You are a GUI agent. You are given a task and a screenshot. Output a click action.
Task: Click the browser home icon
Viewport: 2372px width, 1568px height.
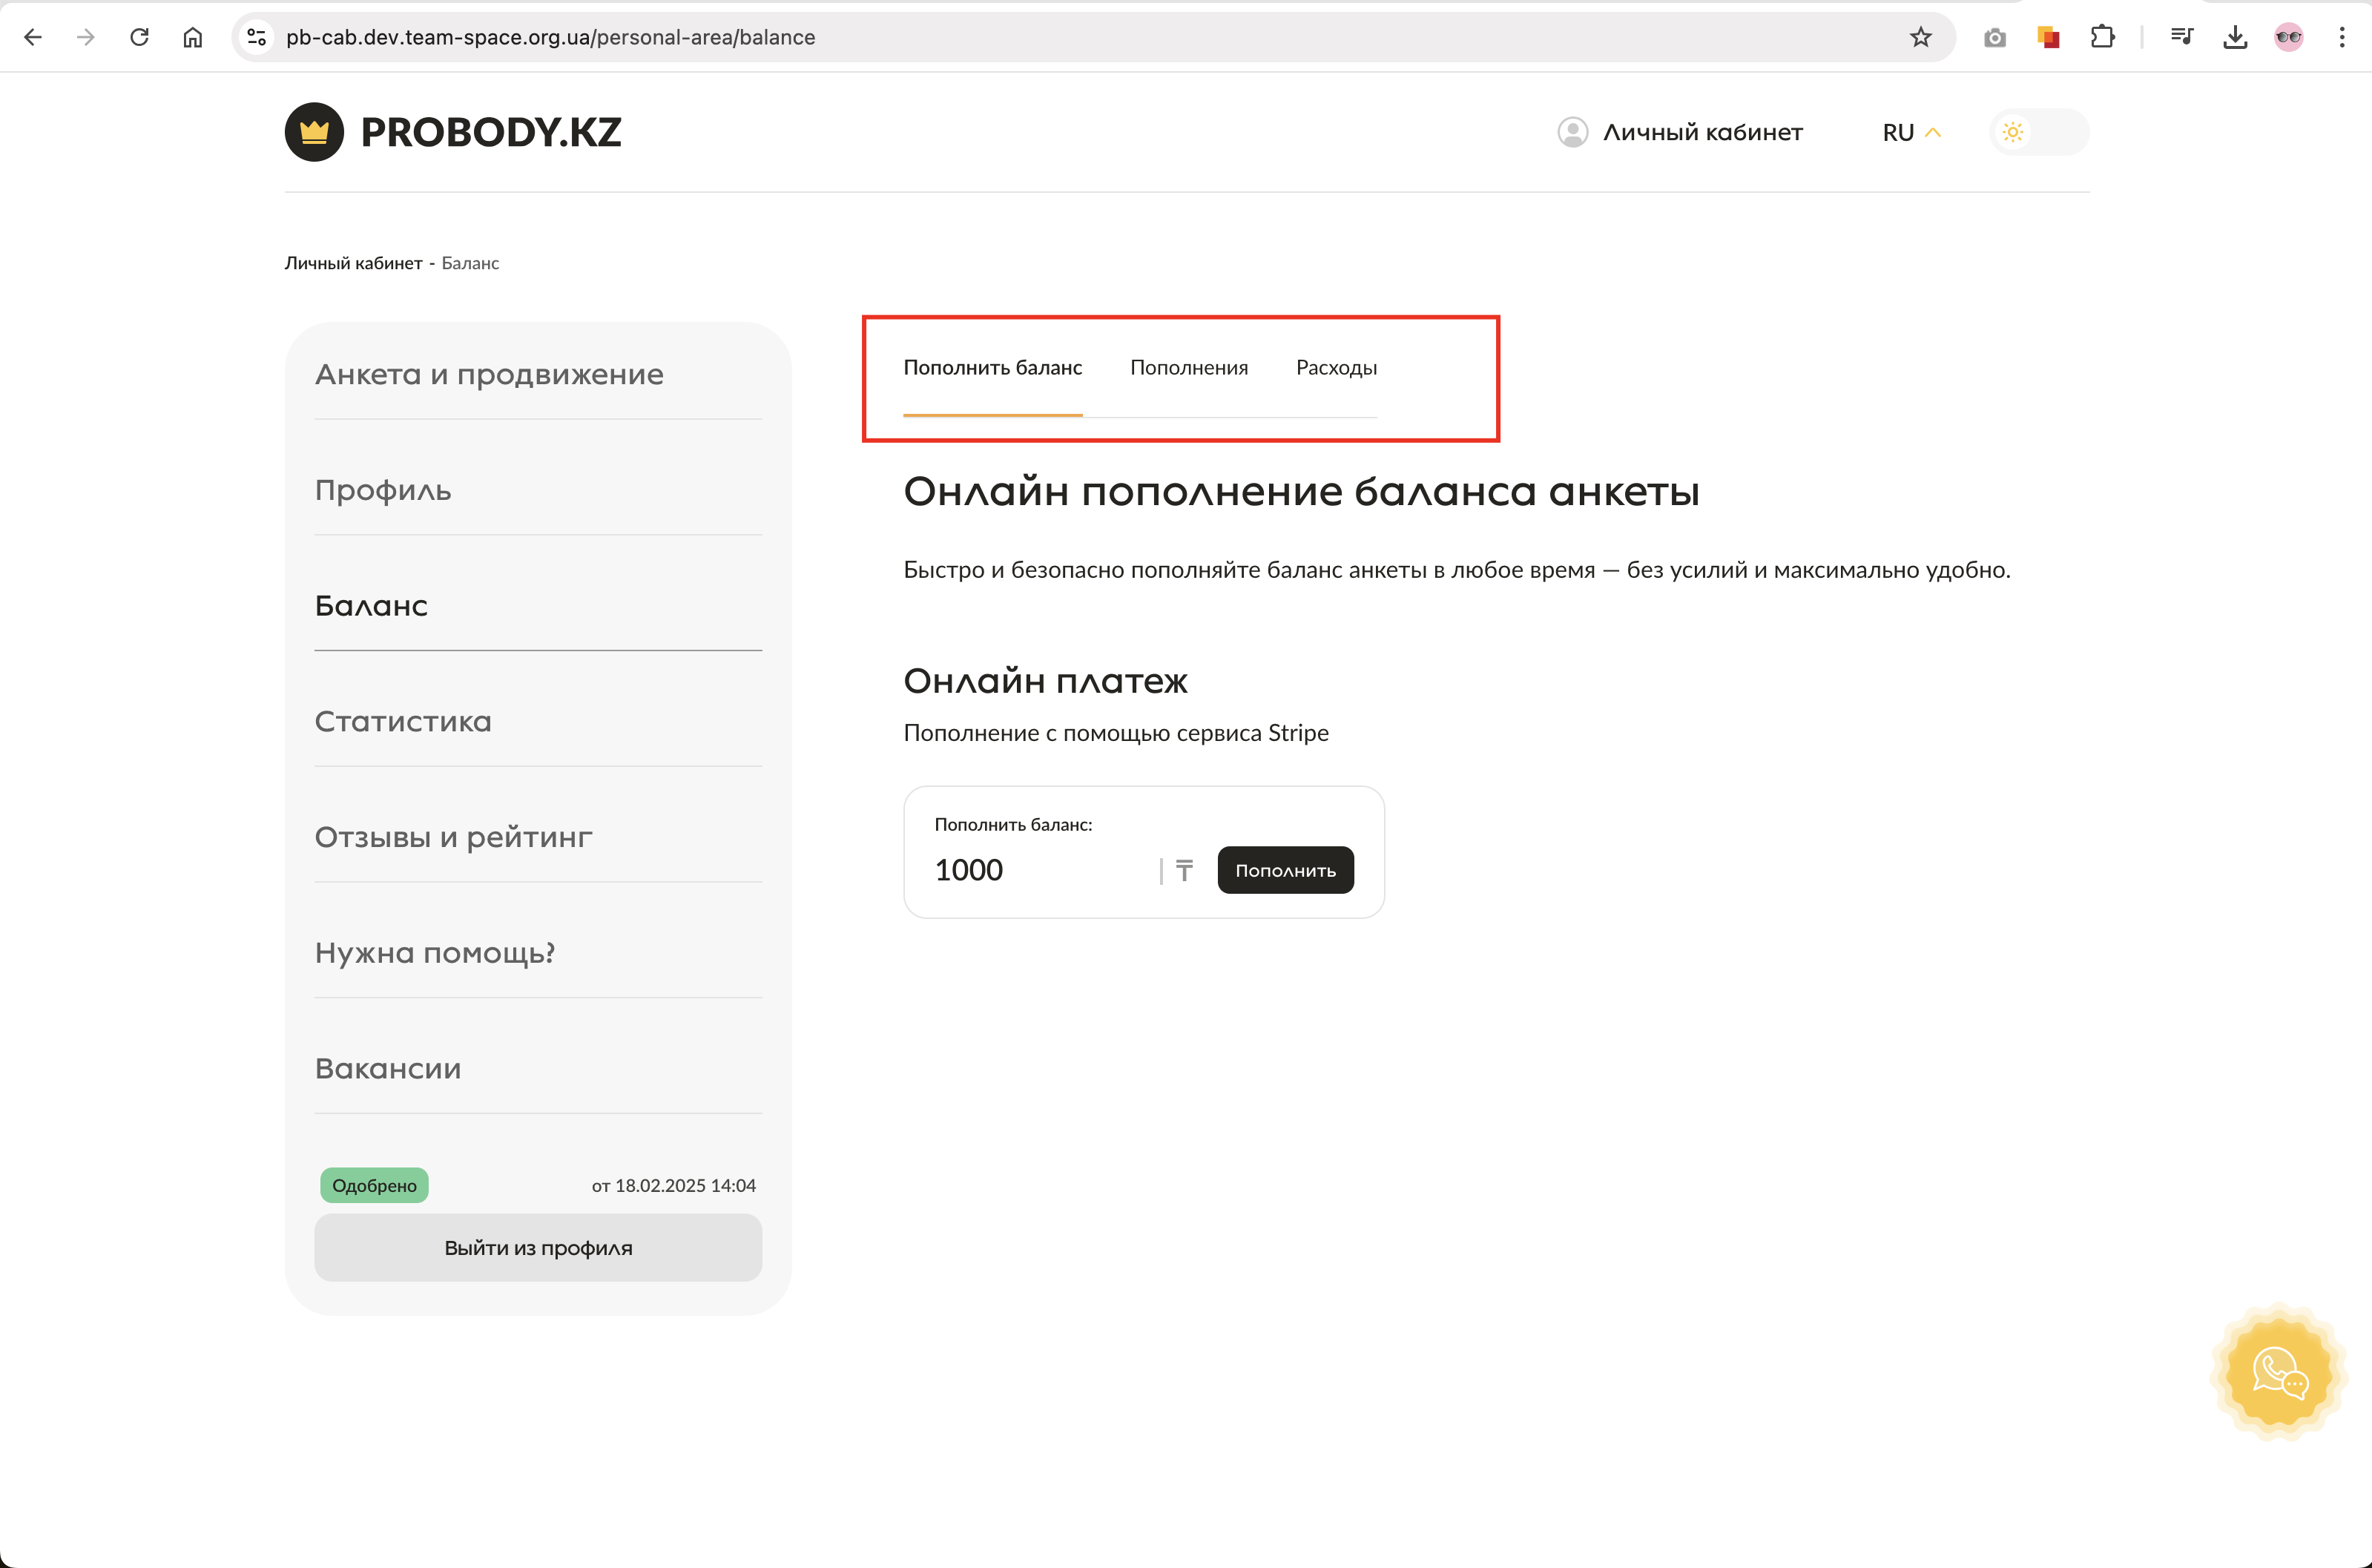point(193,37)
